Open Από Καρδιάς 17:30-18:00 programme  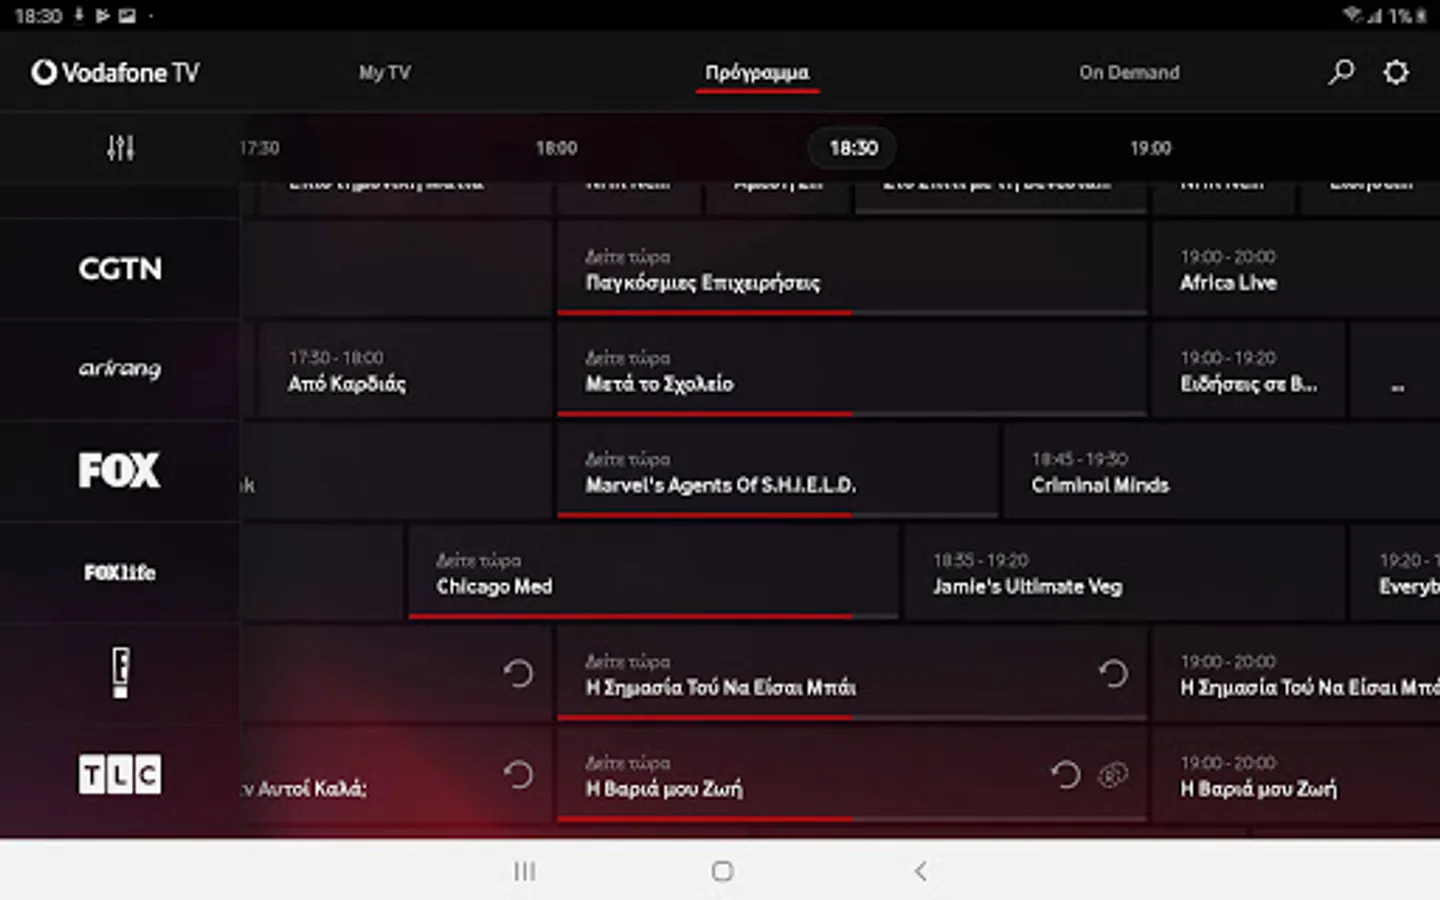(404, 369)
